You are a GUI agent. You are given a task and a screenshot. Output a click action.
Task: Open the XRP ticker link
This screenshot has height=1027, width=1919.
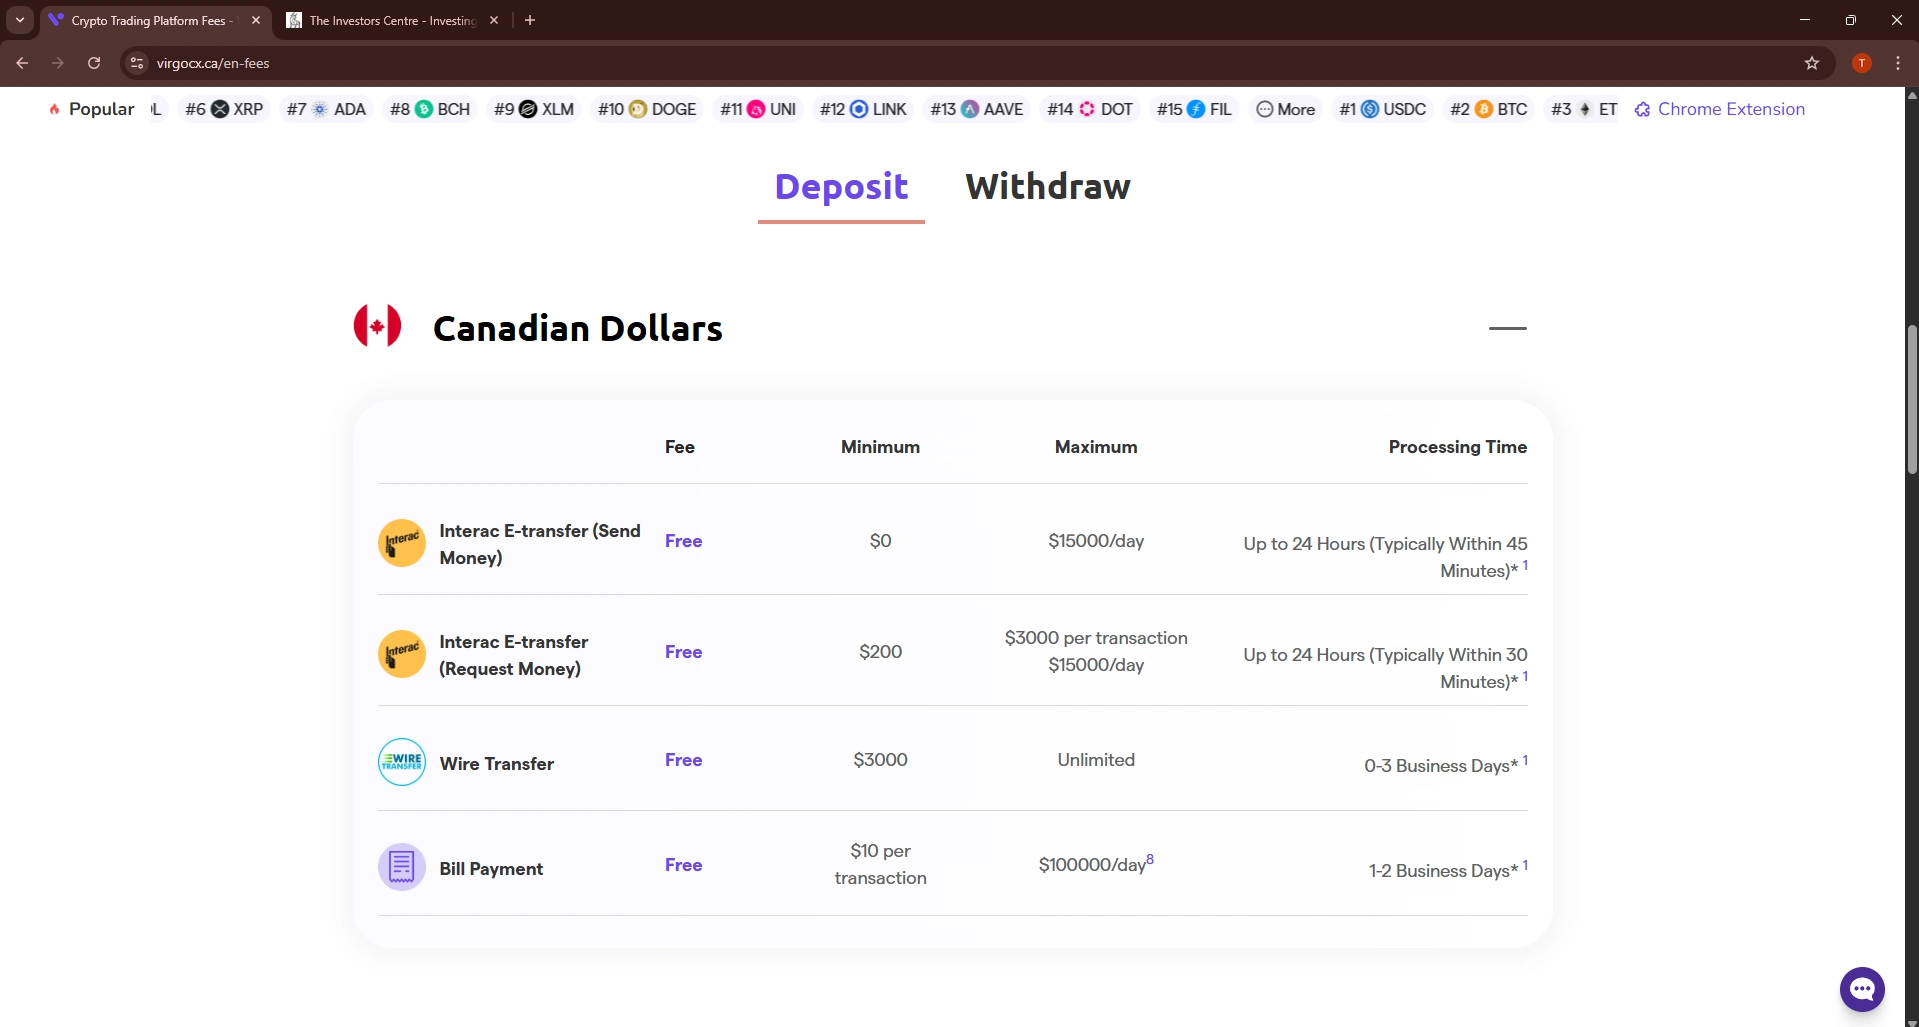224,109
